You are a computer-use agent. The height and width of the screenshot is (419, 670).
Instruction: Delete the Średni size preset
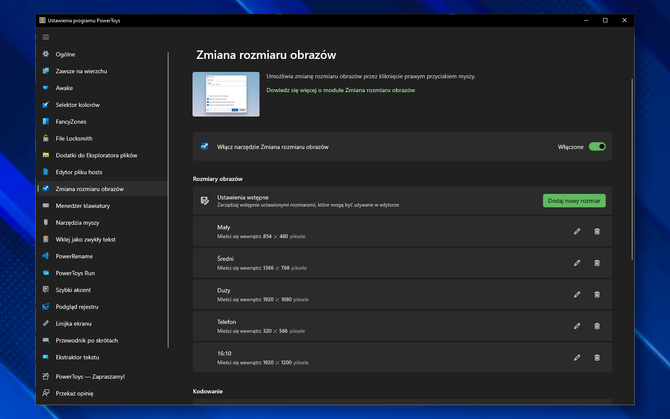(x=597, y=263)
